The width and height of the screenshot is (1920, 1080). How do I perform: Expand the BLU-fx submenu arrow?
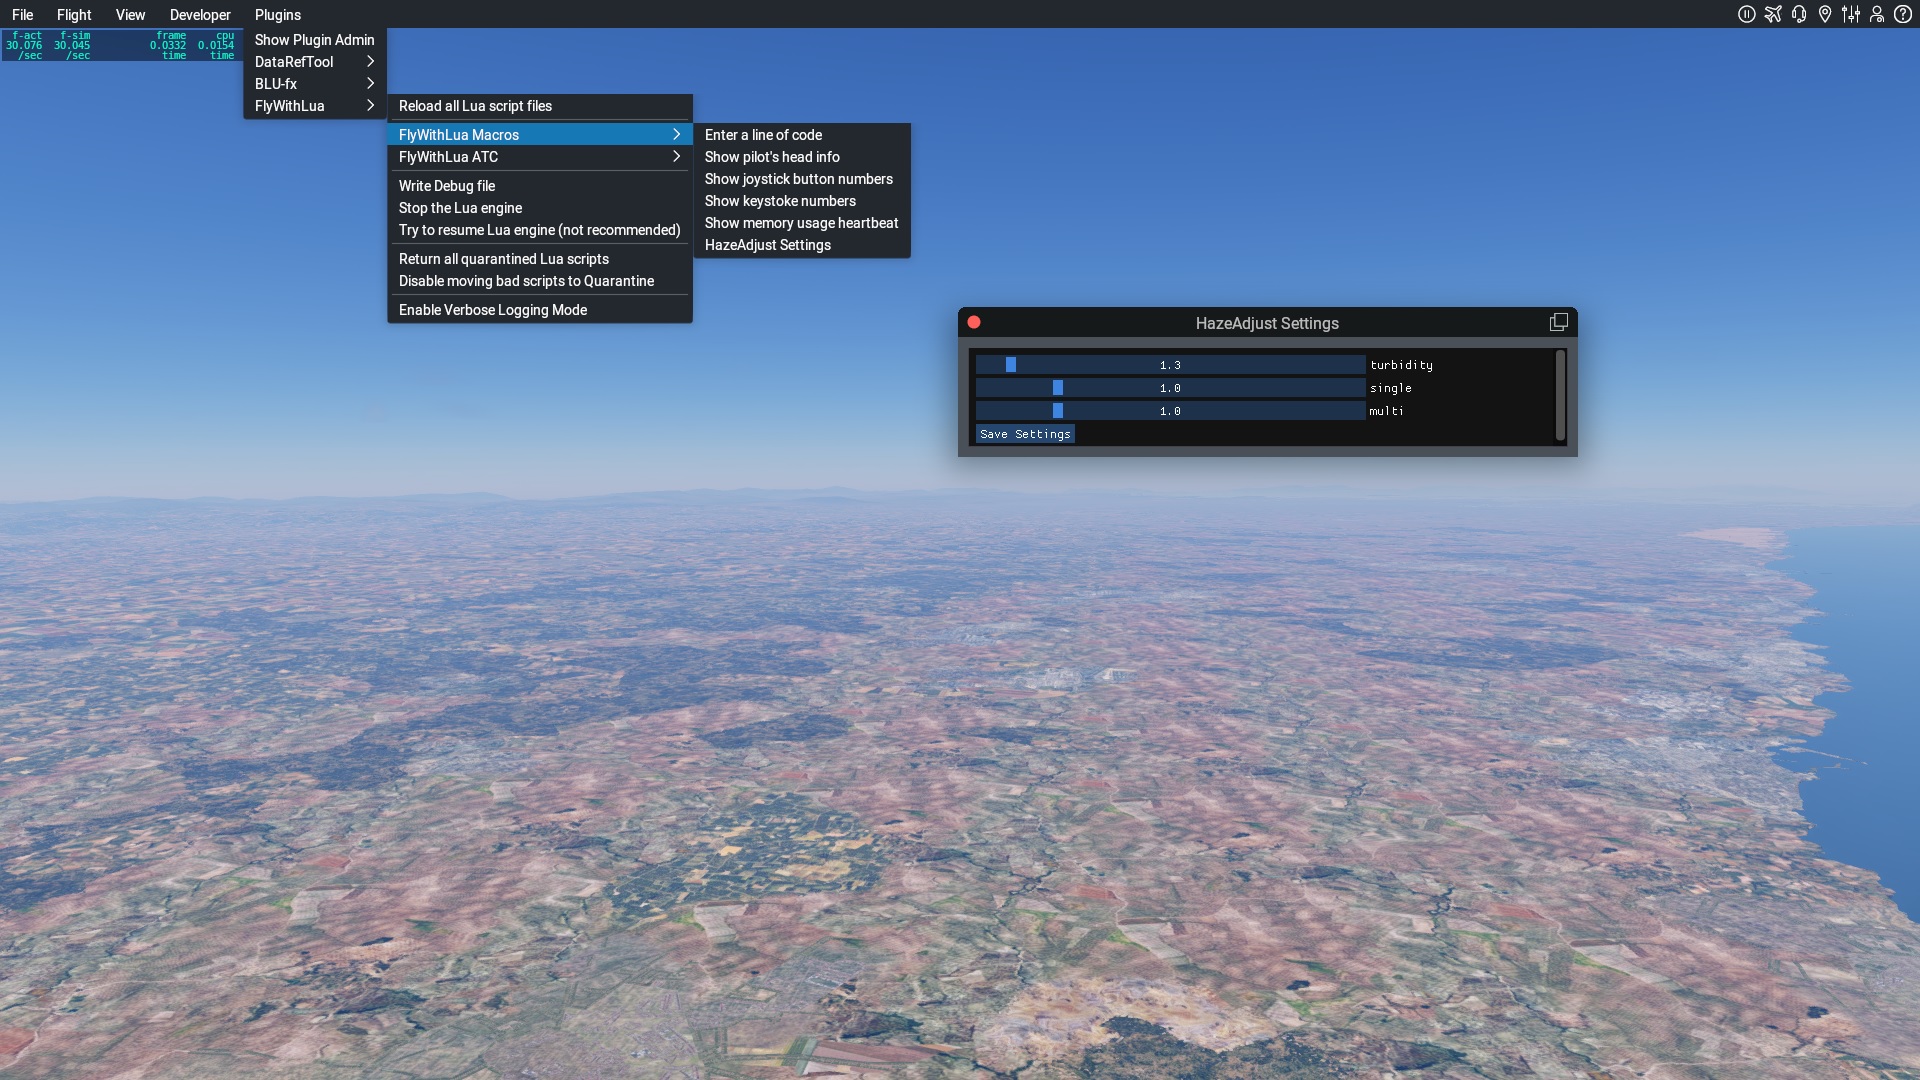(x=370, y=84)
